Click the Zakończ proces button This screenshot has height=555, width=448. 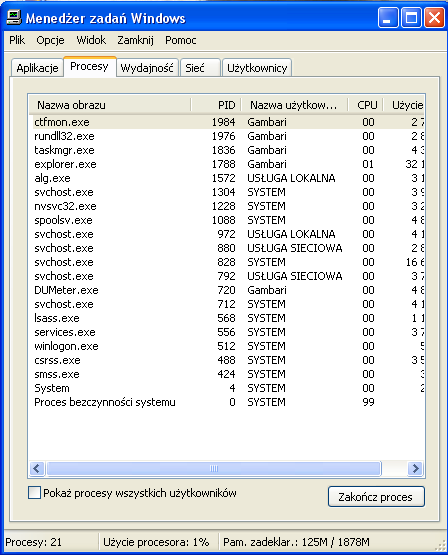[376, 497]
